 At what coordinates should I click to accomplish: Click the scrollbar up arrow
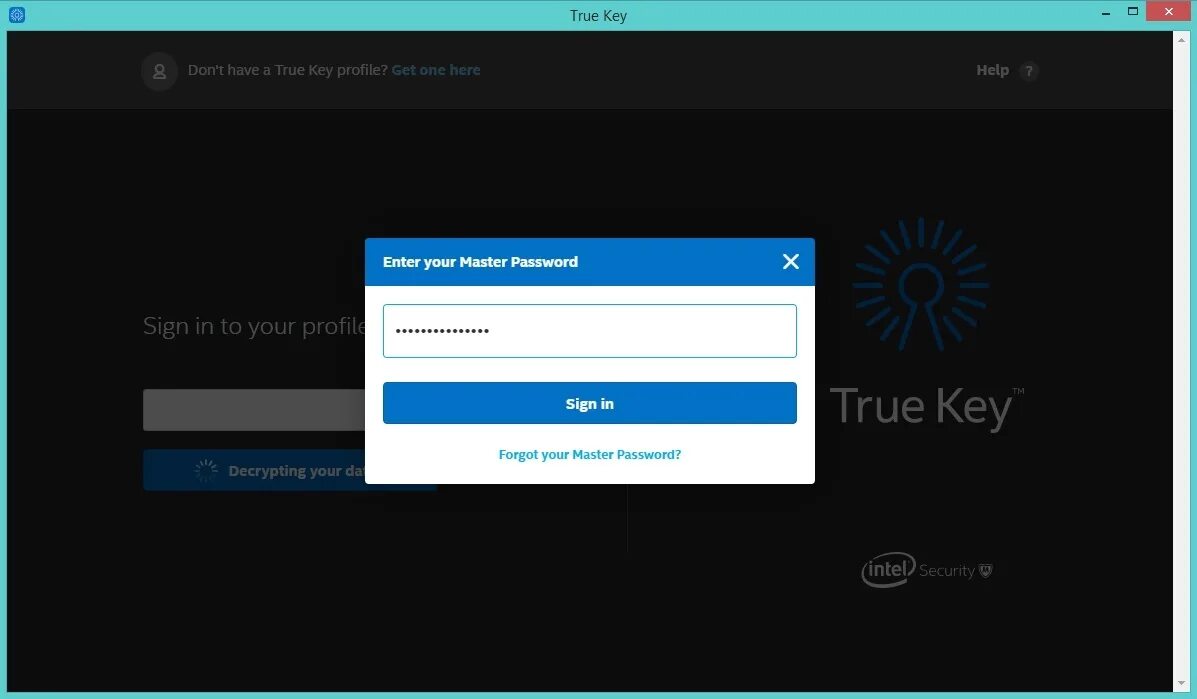1182,38
